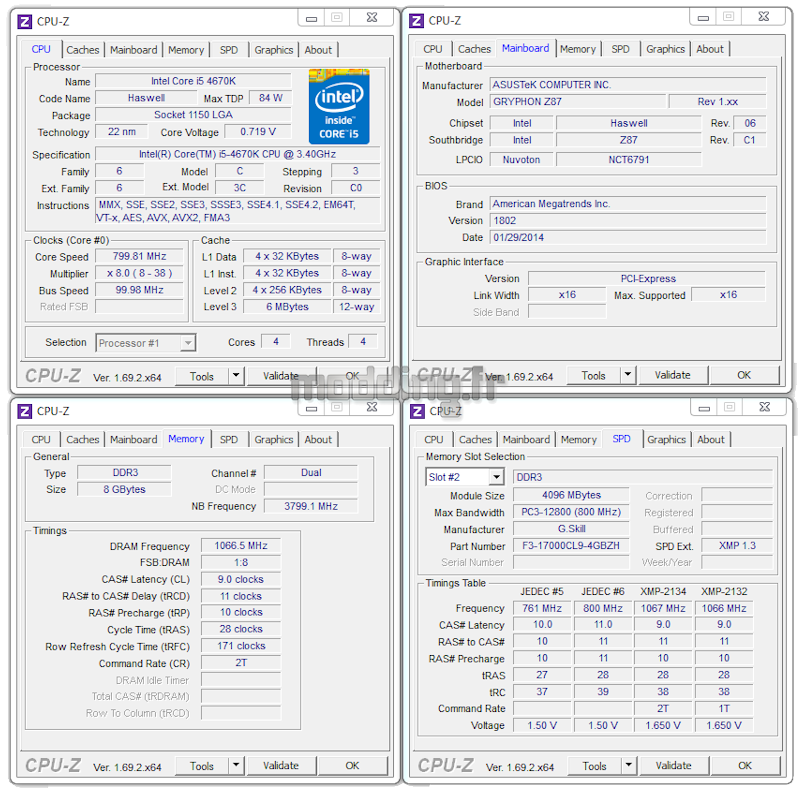
Task: Open Mainboard tab in CPU window
Action: (134, 50)
